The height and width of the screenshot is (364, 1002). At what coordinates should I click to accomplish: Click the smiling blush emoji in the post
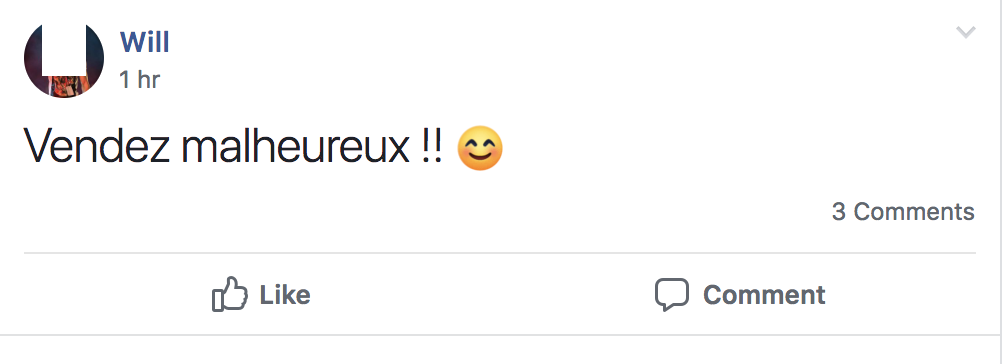click(x=481, y=148)
